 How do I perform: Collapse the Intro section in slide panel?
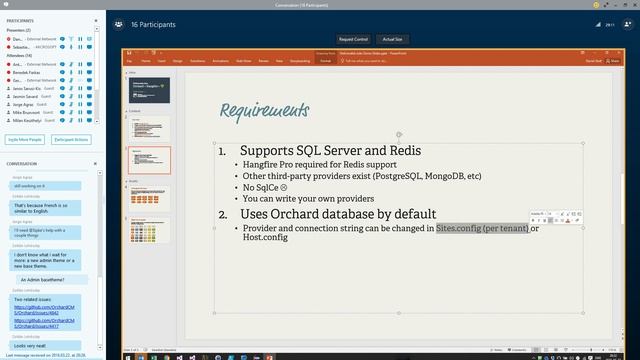[127, 73]
